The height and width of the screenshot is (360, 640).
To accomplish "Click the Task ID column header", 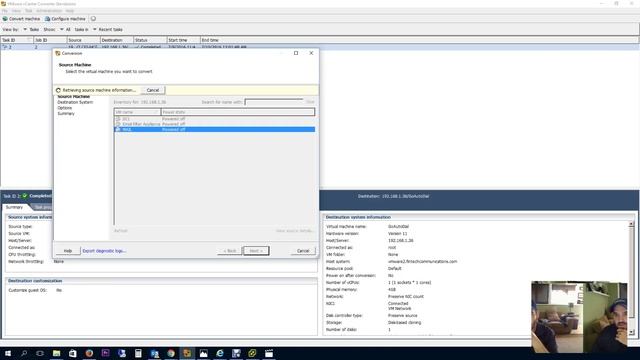I will click(16, 40).
